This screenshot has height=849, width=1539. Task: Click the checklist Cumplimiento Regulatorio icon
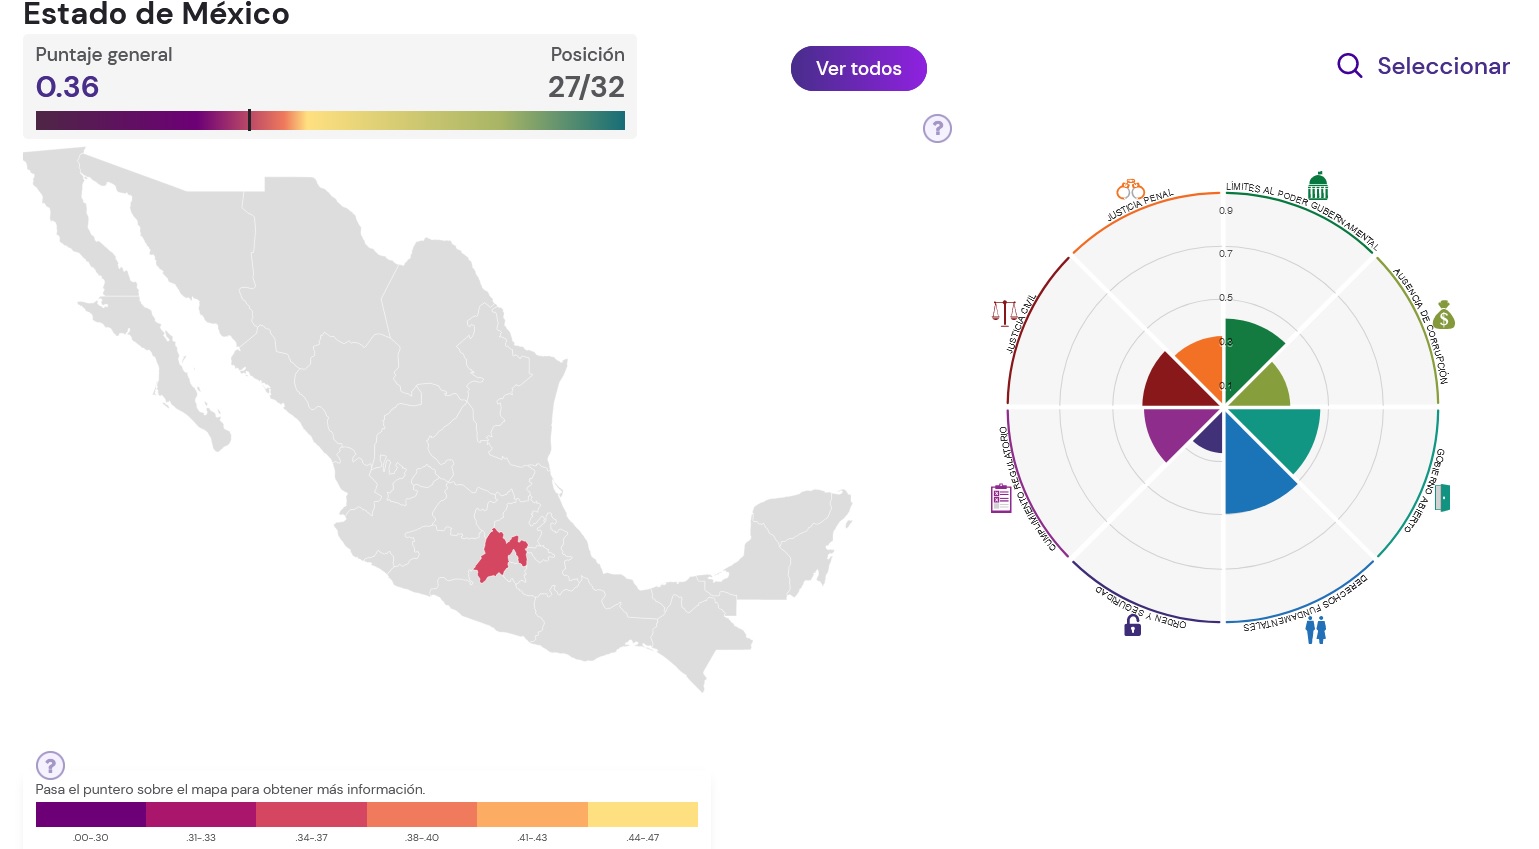1001,498
